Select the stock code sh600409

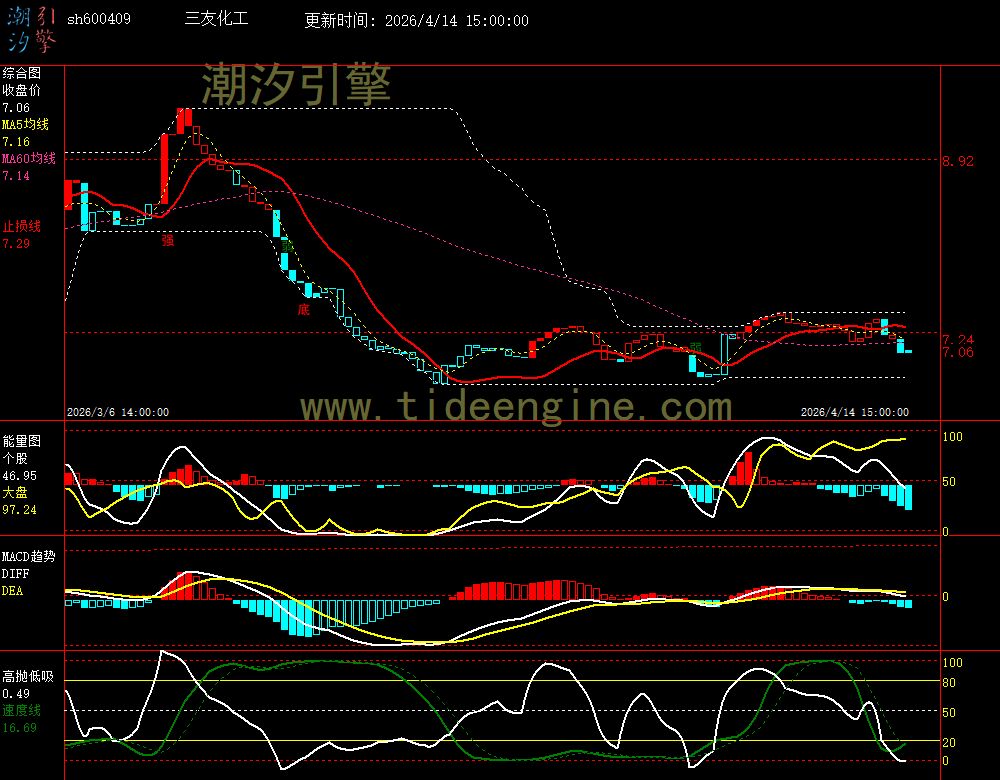tap(98, 20)
